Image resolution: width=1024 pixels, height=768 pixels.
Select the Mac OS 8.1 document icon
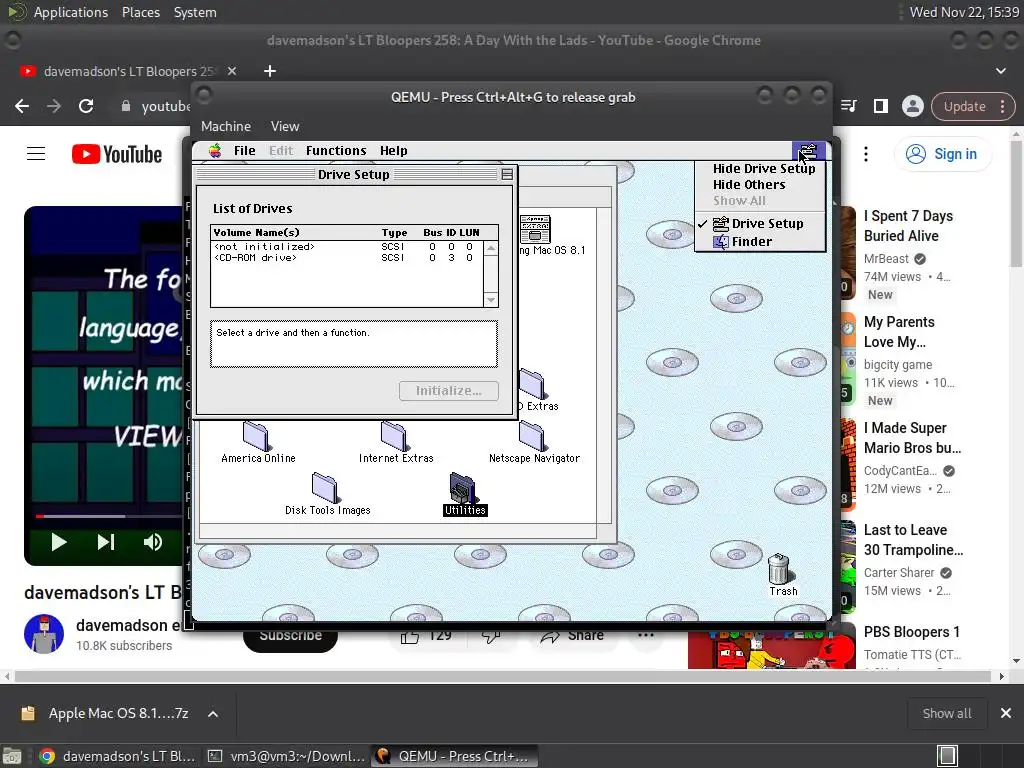pos(536,230)
